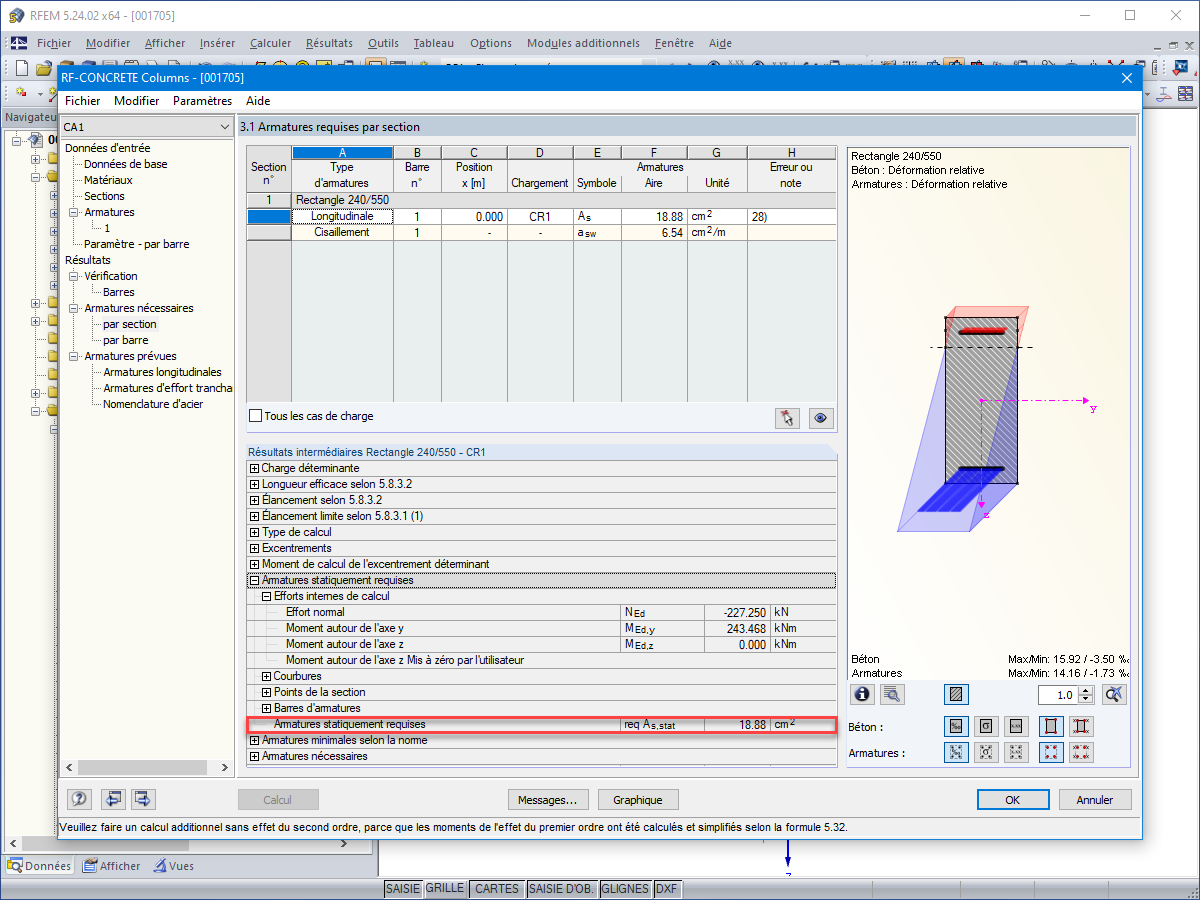The width and height of the screenshot is (1200, 900).
Task: Click scale factor stepper up arrow
Action: tap(1087, 689)
